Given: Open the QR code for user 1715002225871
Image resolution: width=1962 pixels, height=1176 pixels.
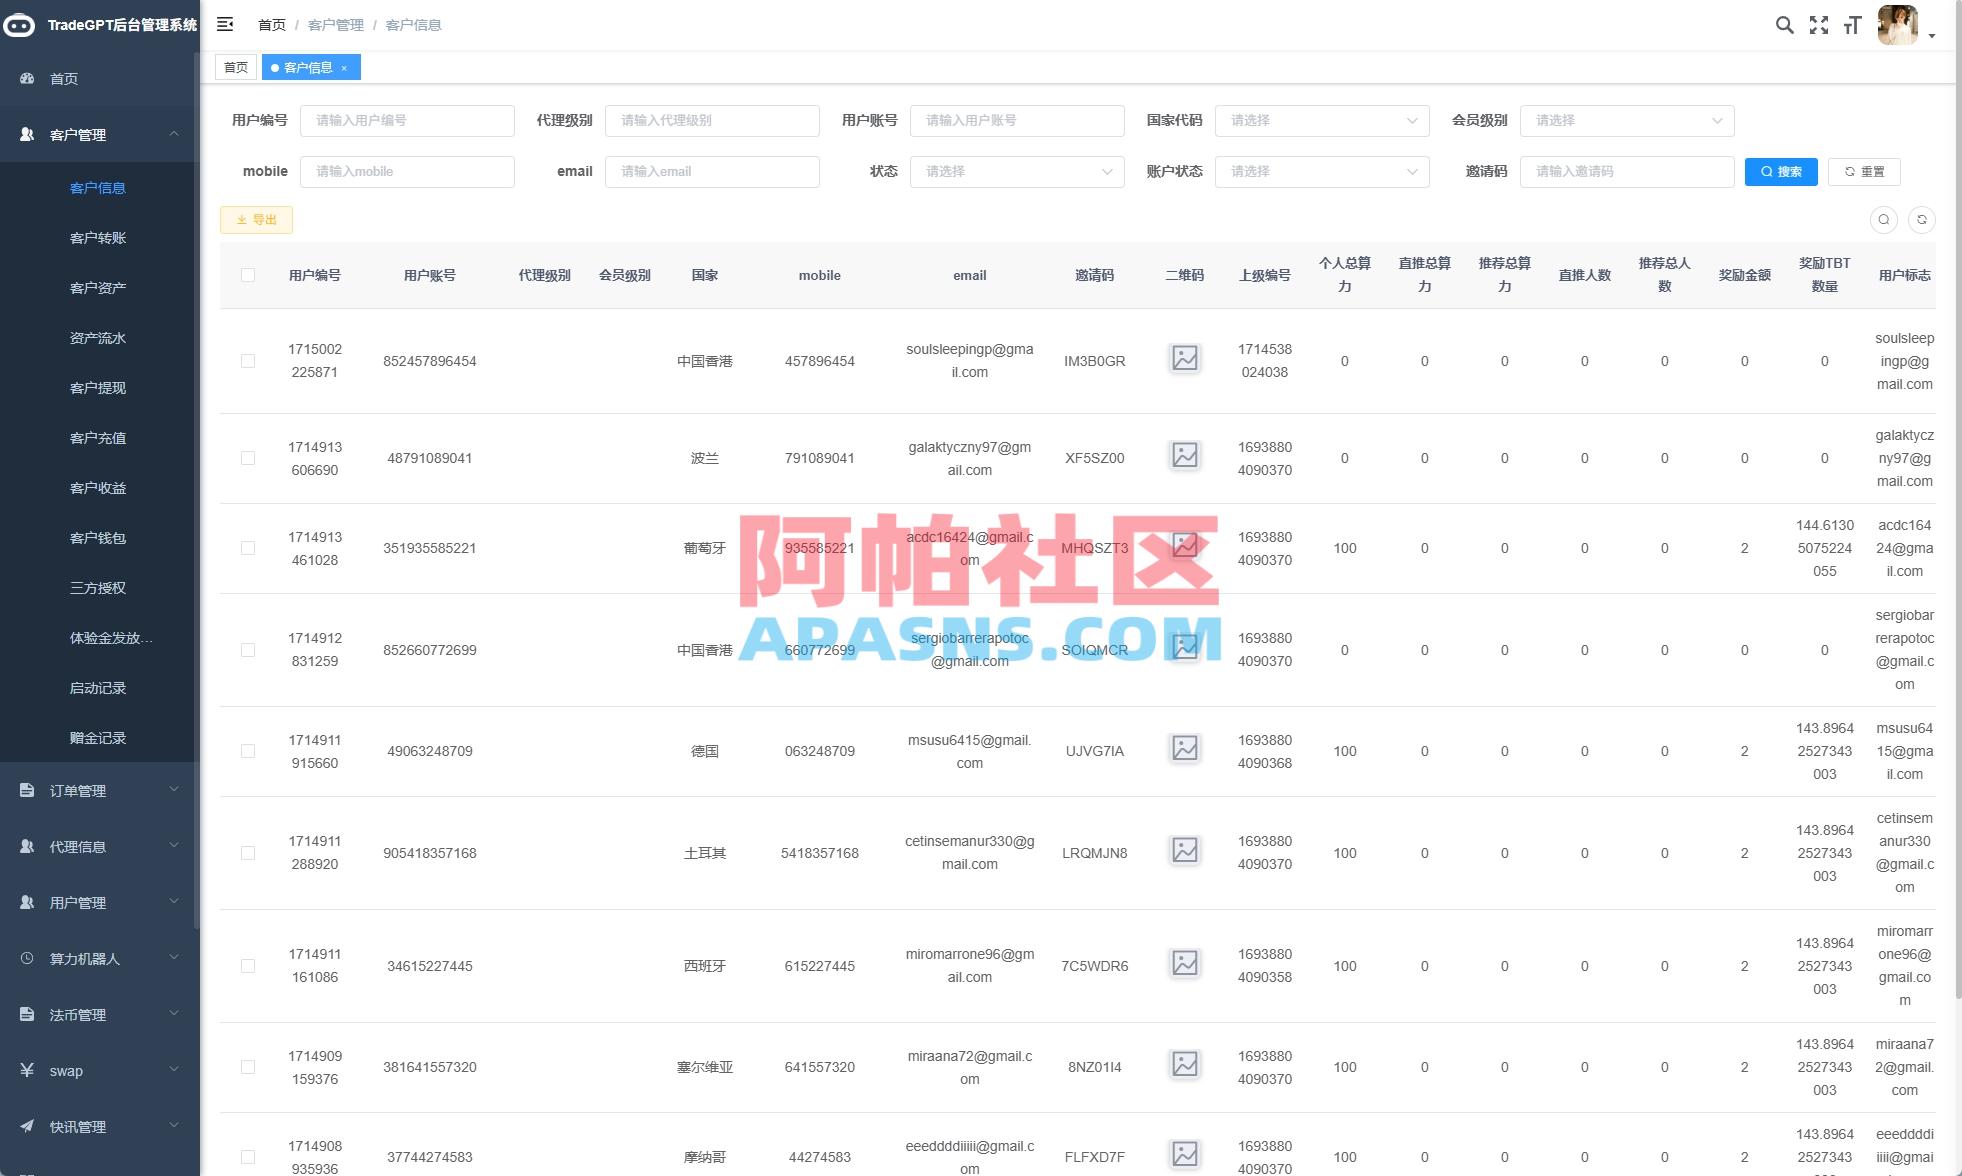Looking at the screenshot, I should coord(1184,358).
